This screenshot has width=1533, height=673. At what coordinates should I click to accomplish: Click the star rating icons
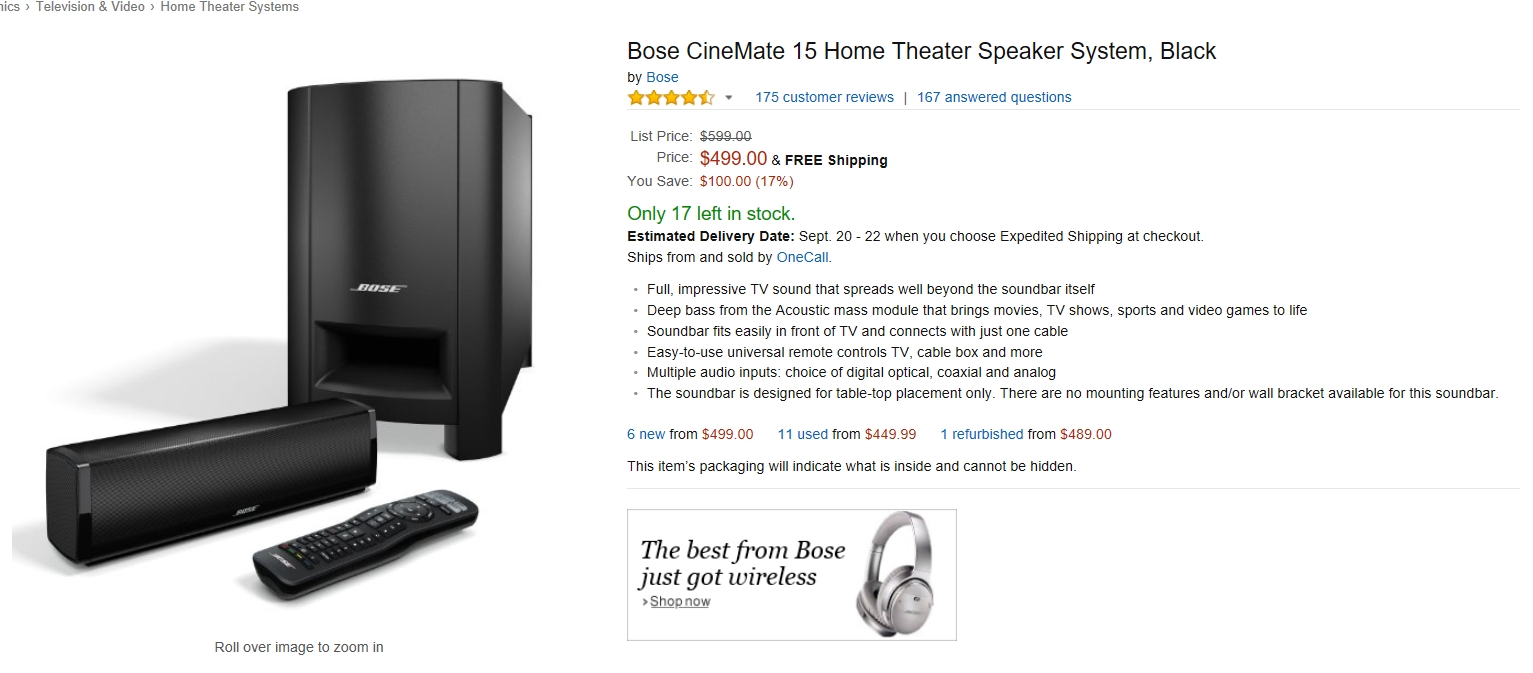coord(670,97)
